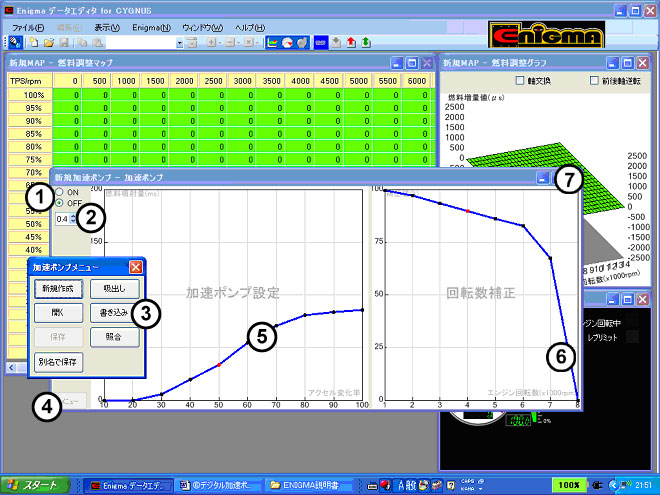Expand the dropdown arrow beside the minus icon

tap(238, 43)
